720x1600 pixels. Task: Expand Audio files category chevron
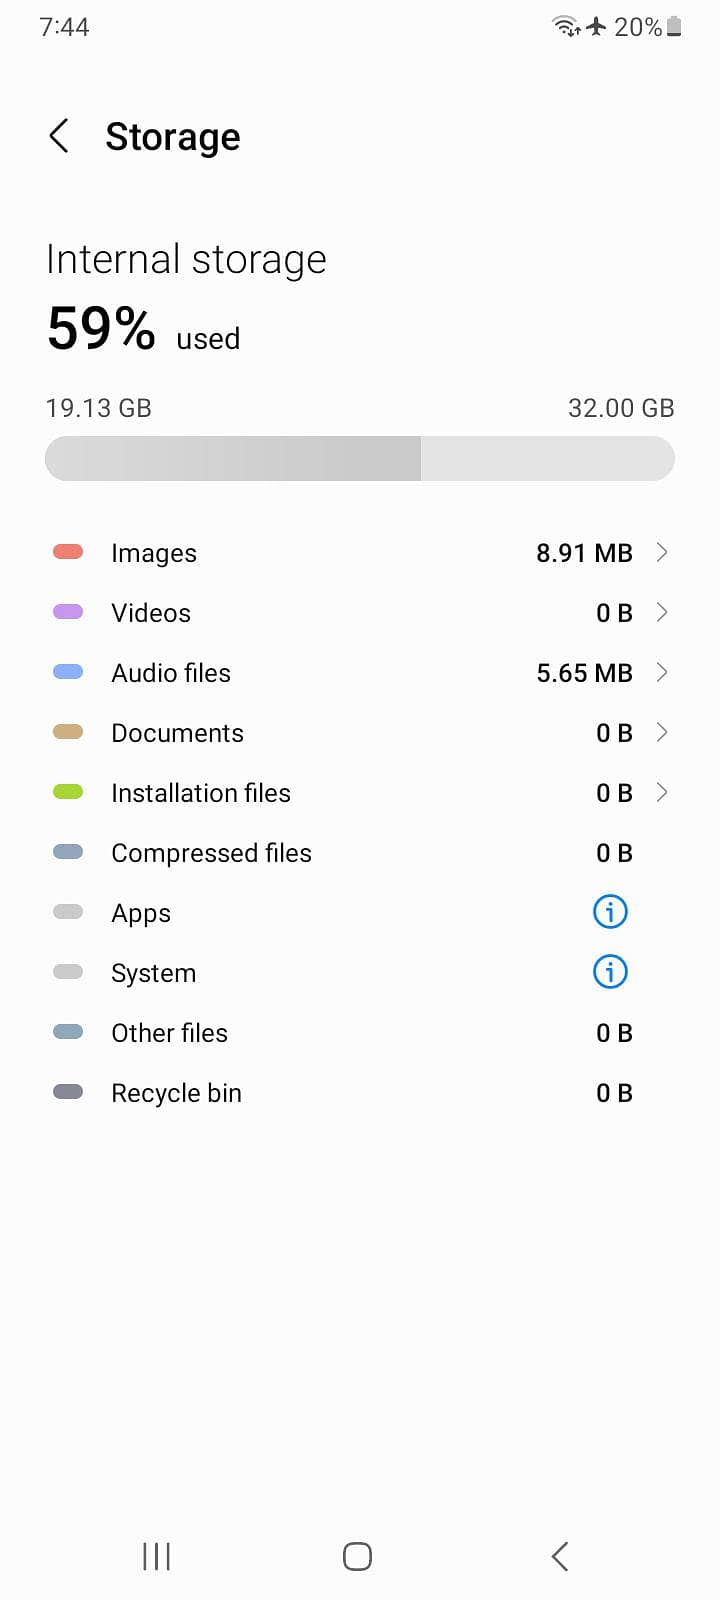(x=661, y=672)
